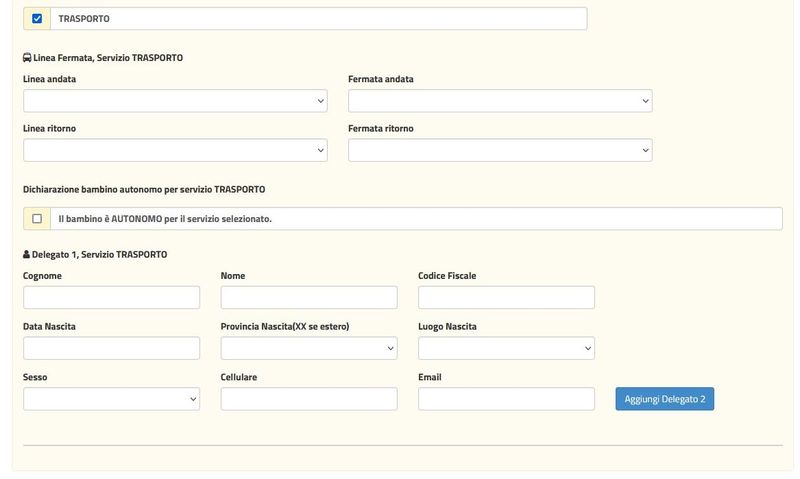
Task: Focus the Cognome input field
Action: coord(111,297)
